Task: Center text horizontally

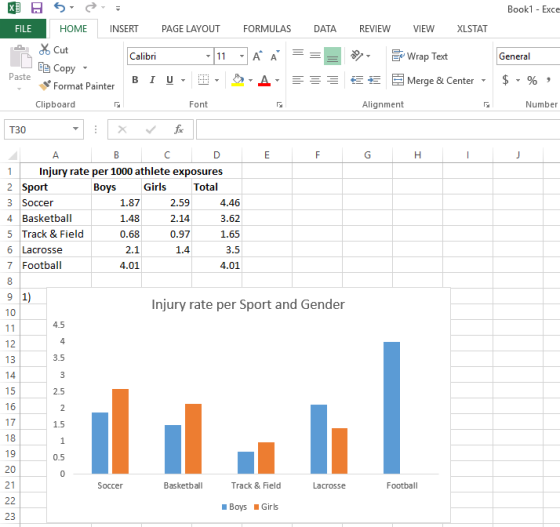Action: (315, 80)
